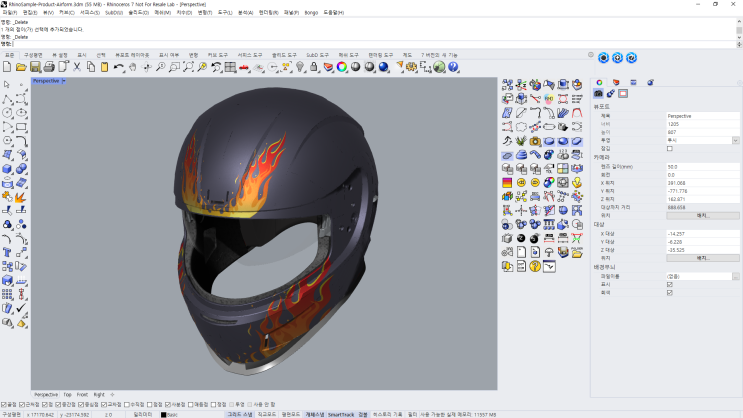Select the Polyline tool in left toolbar
The height and width of the screenshot is (418, 743).
coord(7,99)
